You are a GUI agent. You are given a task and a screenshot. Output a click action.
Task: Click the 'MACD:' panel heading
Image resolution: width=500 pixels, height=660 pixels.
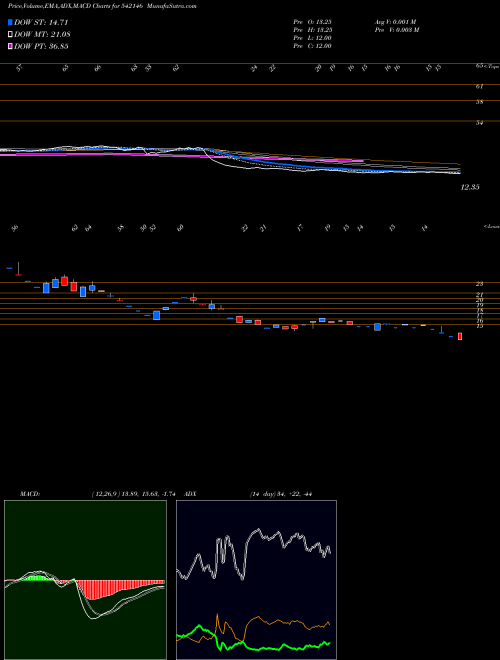[x=29, y=494]
